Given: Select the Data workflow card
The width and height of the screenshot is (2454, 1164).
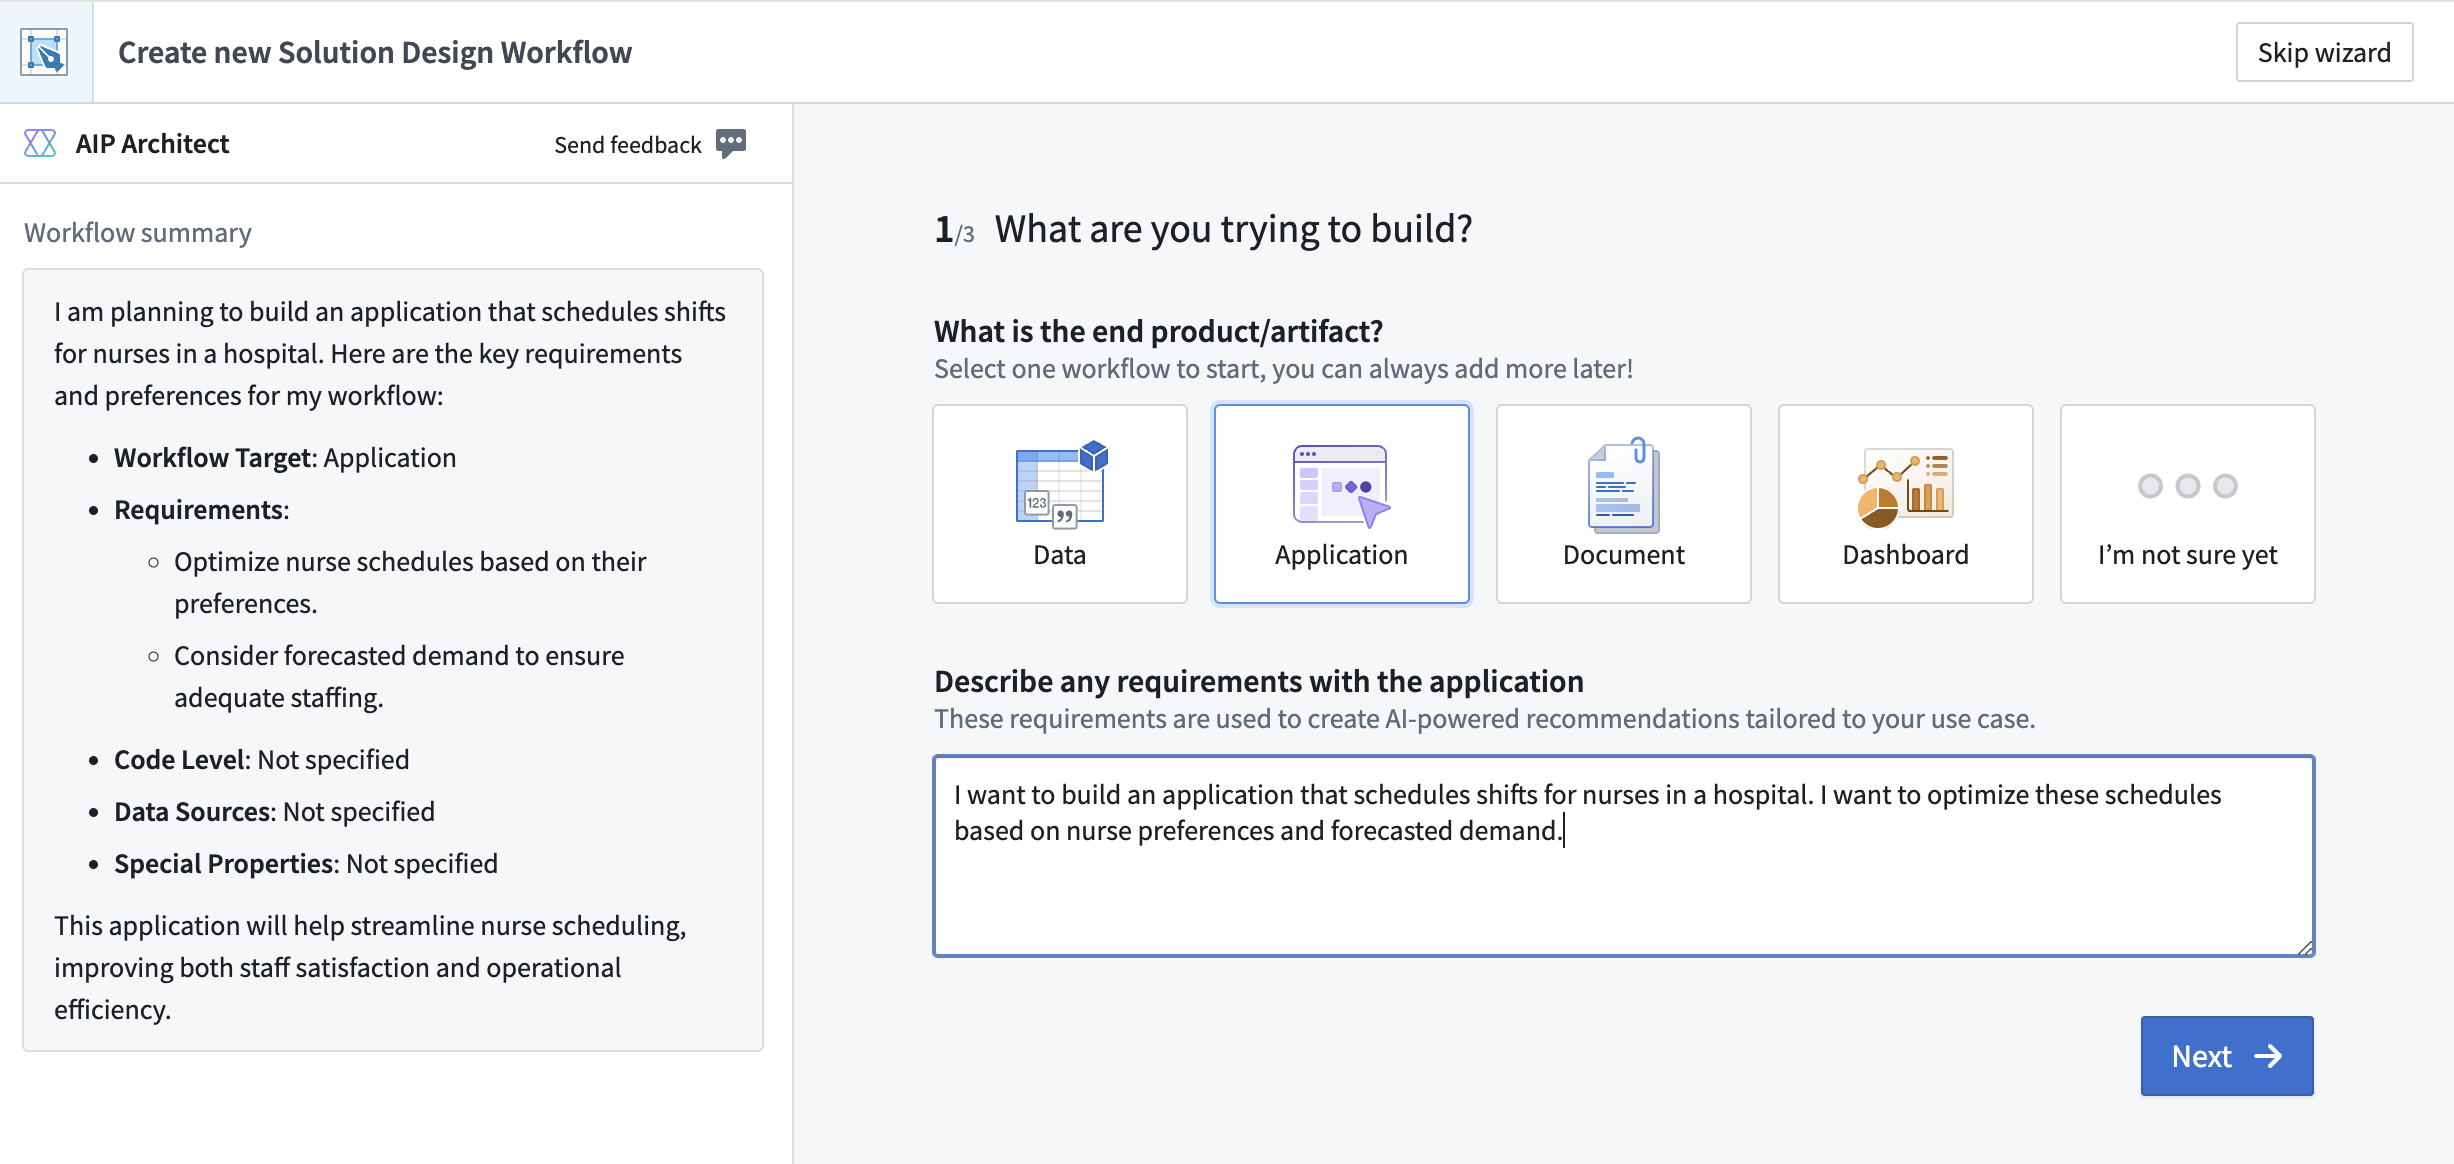Looking at the screenshot, I should [x=1060, y=503].
